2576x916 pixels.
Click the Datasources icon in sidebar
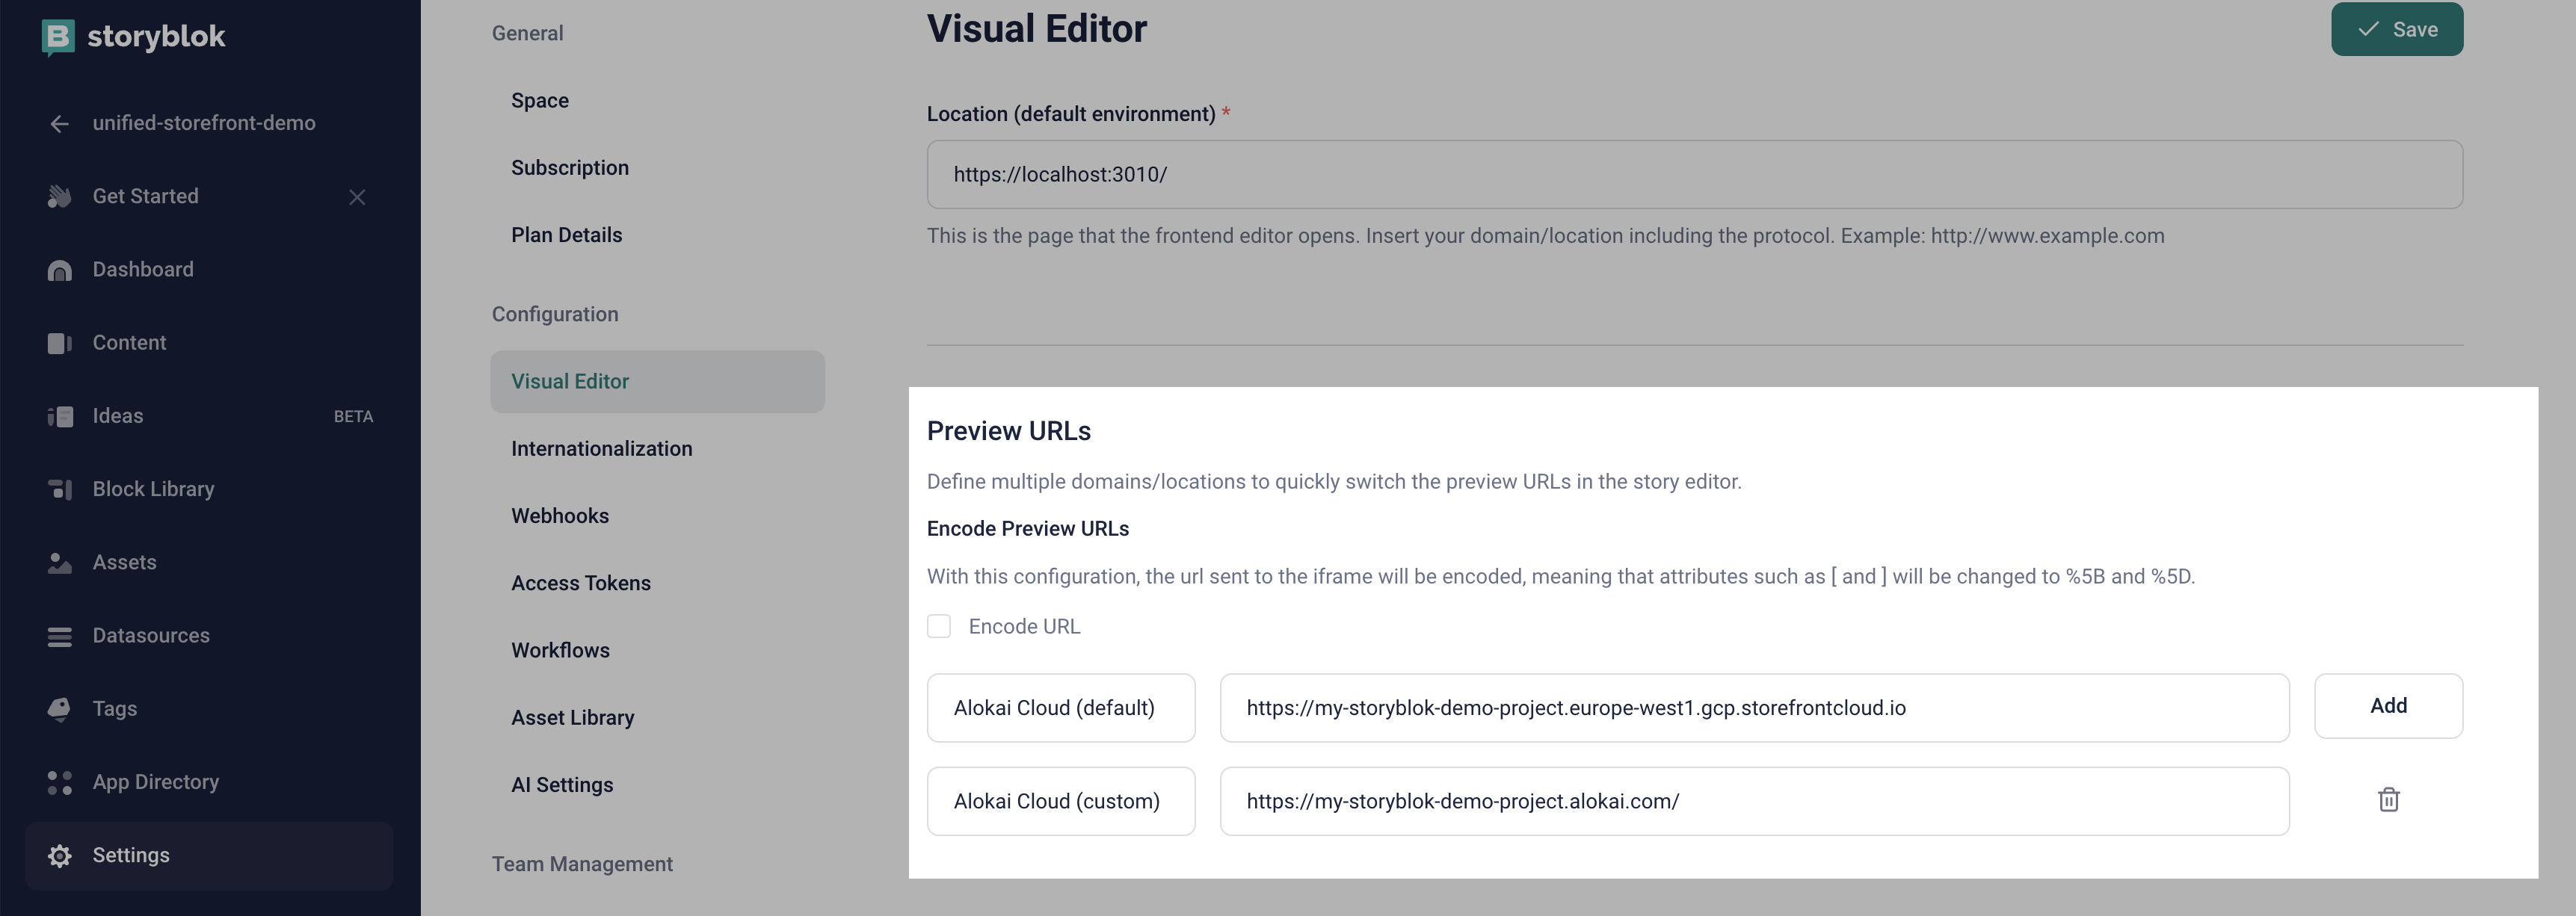(59, 635)
